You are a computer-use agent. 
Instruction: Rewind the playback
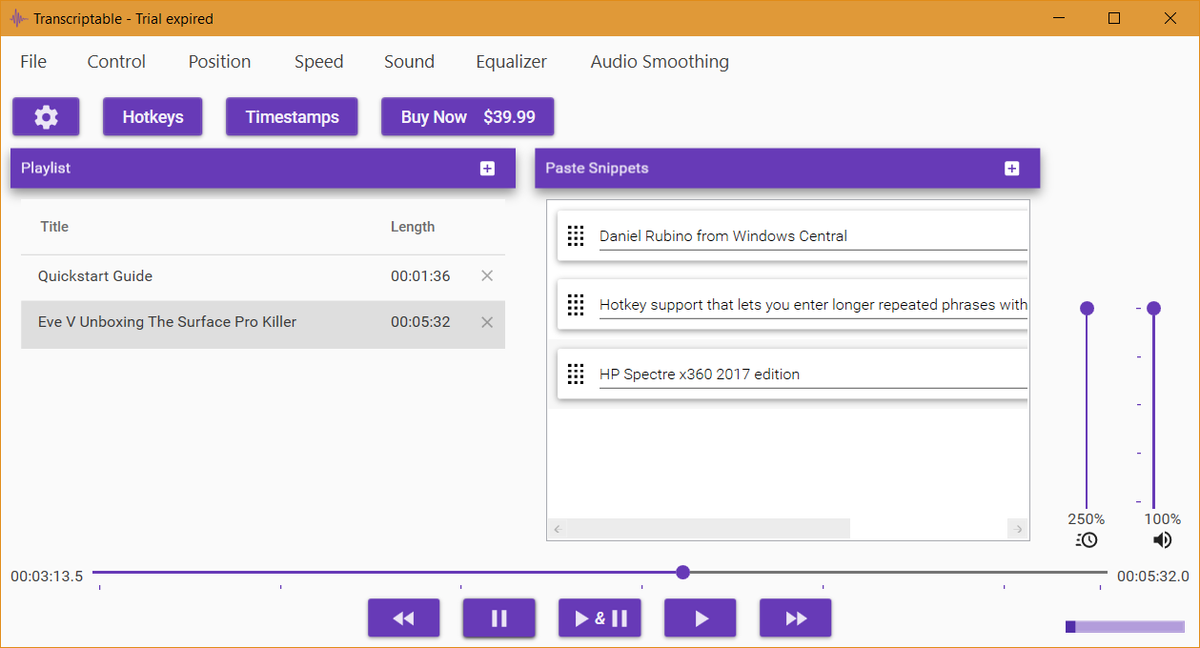[x=403, y=617]
